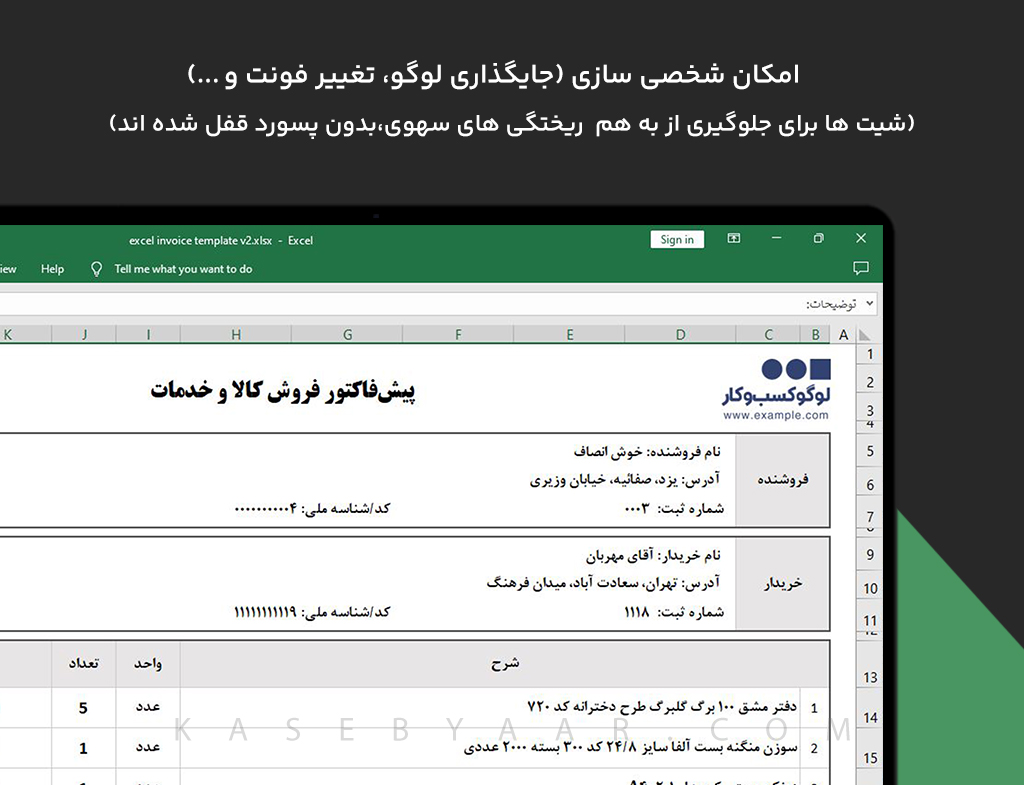Close the Excel window
1024x785 pixels.
[861, 238]
